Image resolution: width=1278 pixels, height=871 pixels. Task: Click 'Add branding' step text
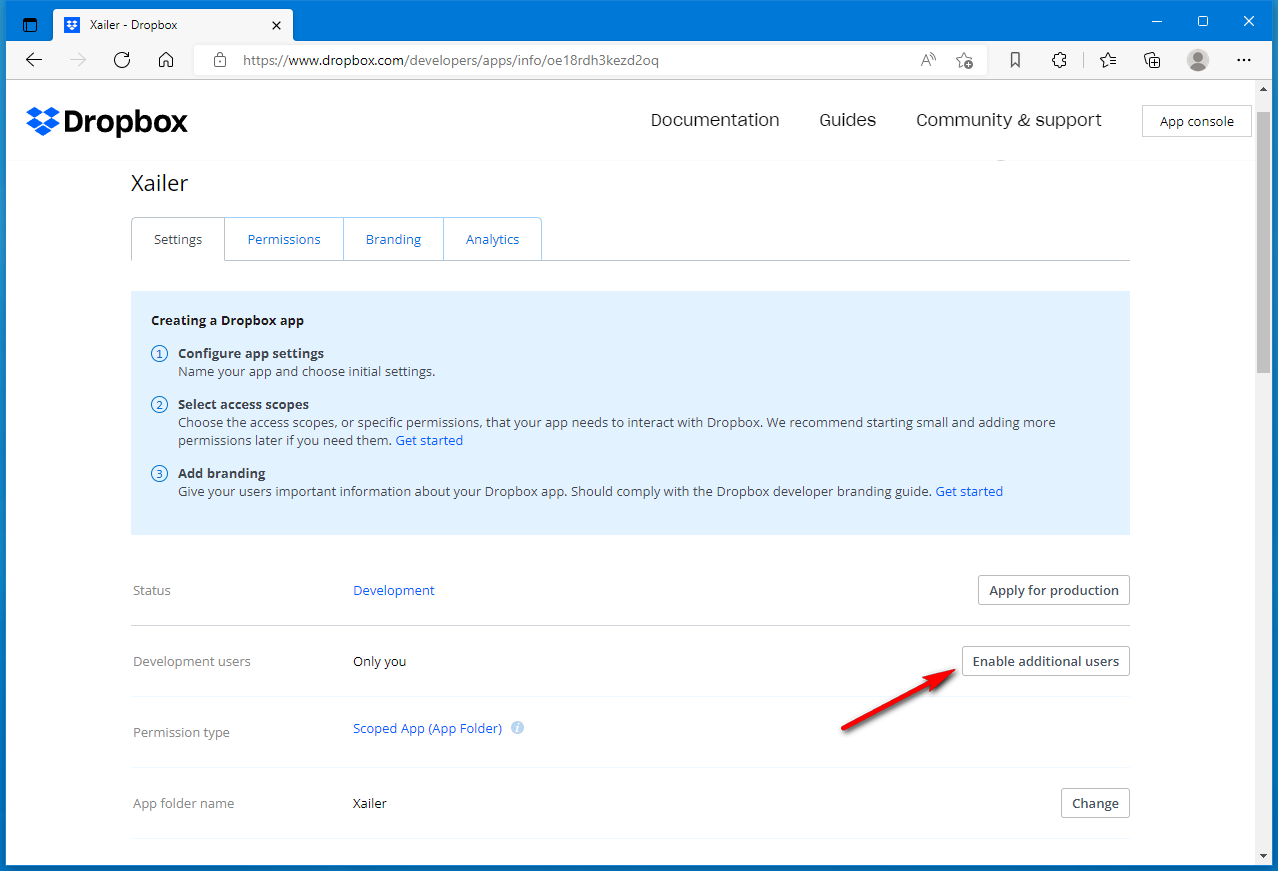(x=222, y=473)
